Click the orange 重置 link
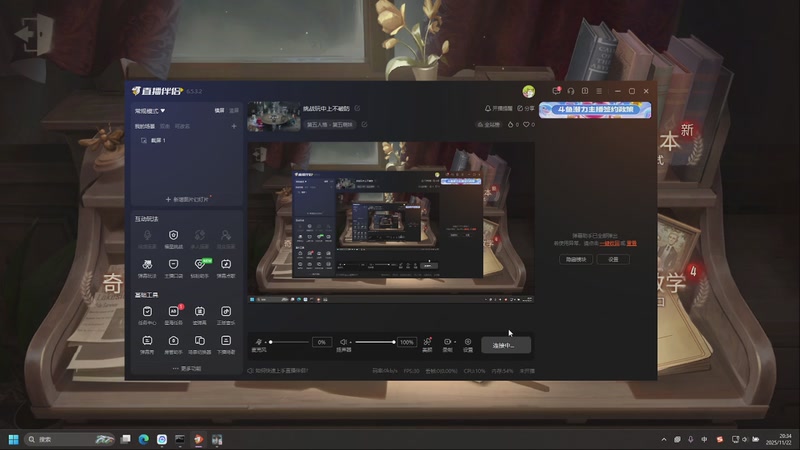 pyautogui.click(x=631, y=243)
